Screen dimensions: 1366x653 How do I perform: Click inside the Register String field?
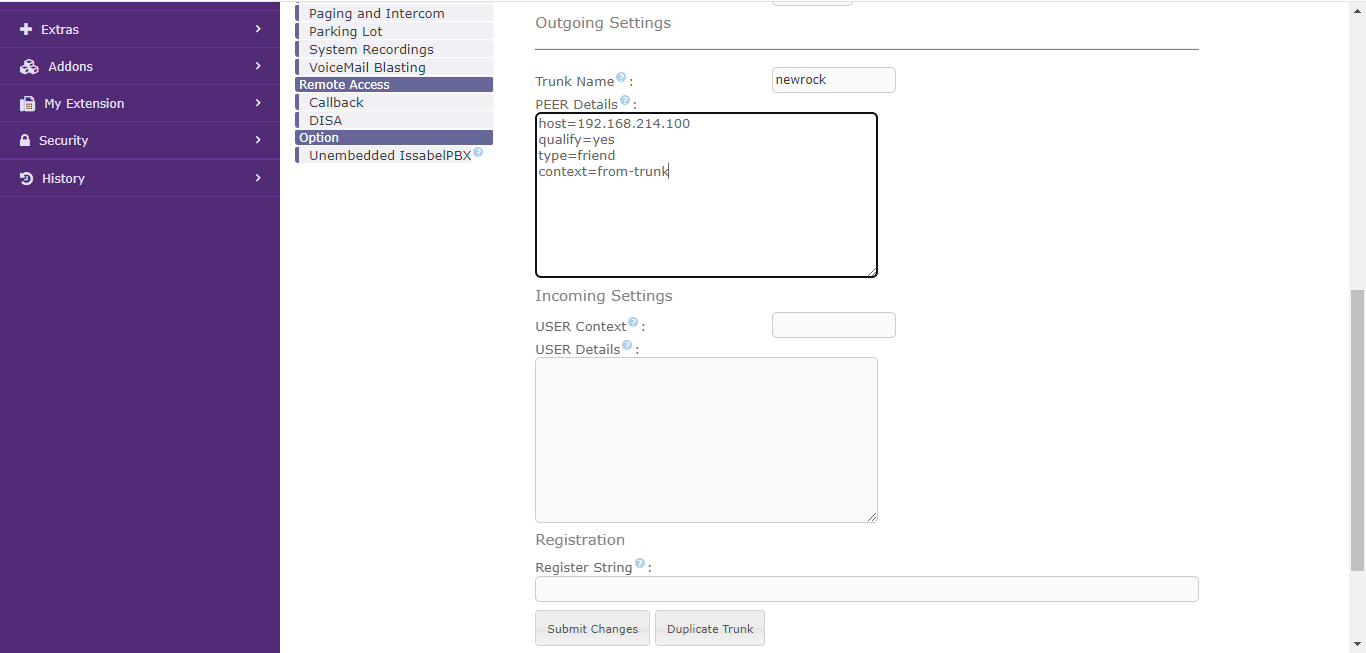[866, 589]
